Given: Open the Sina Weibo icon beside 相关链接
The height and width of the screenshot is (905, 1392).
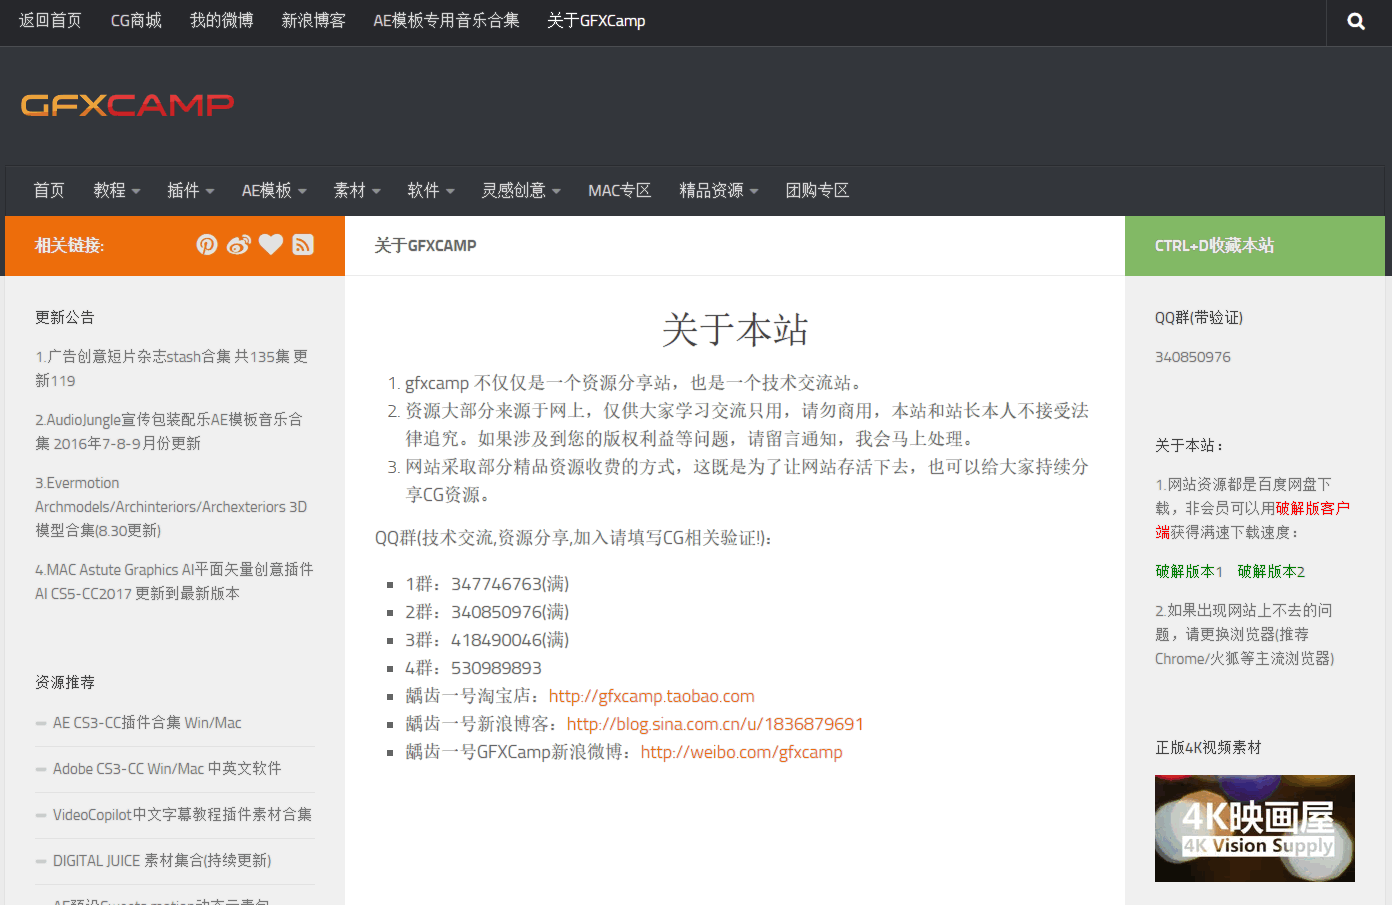Looking at the screenshot, I should tap(239, 244).
